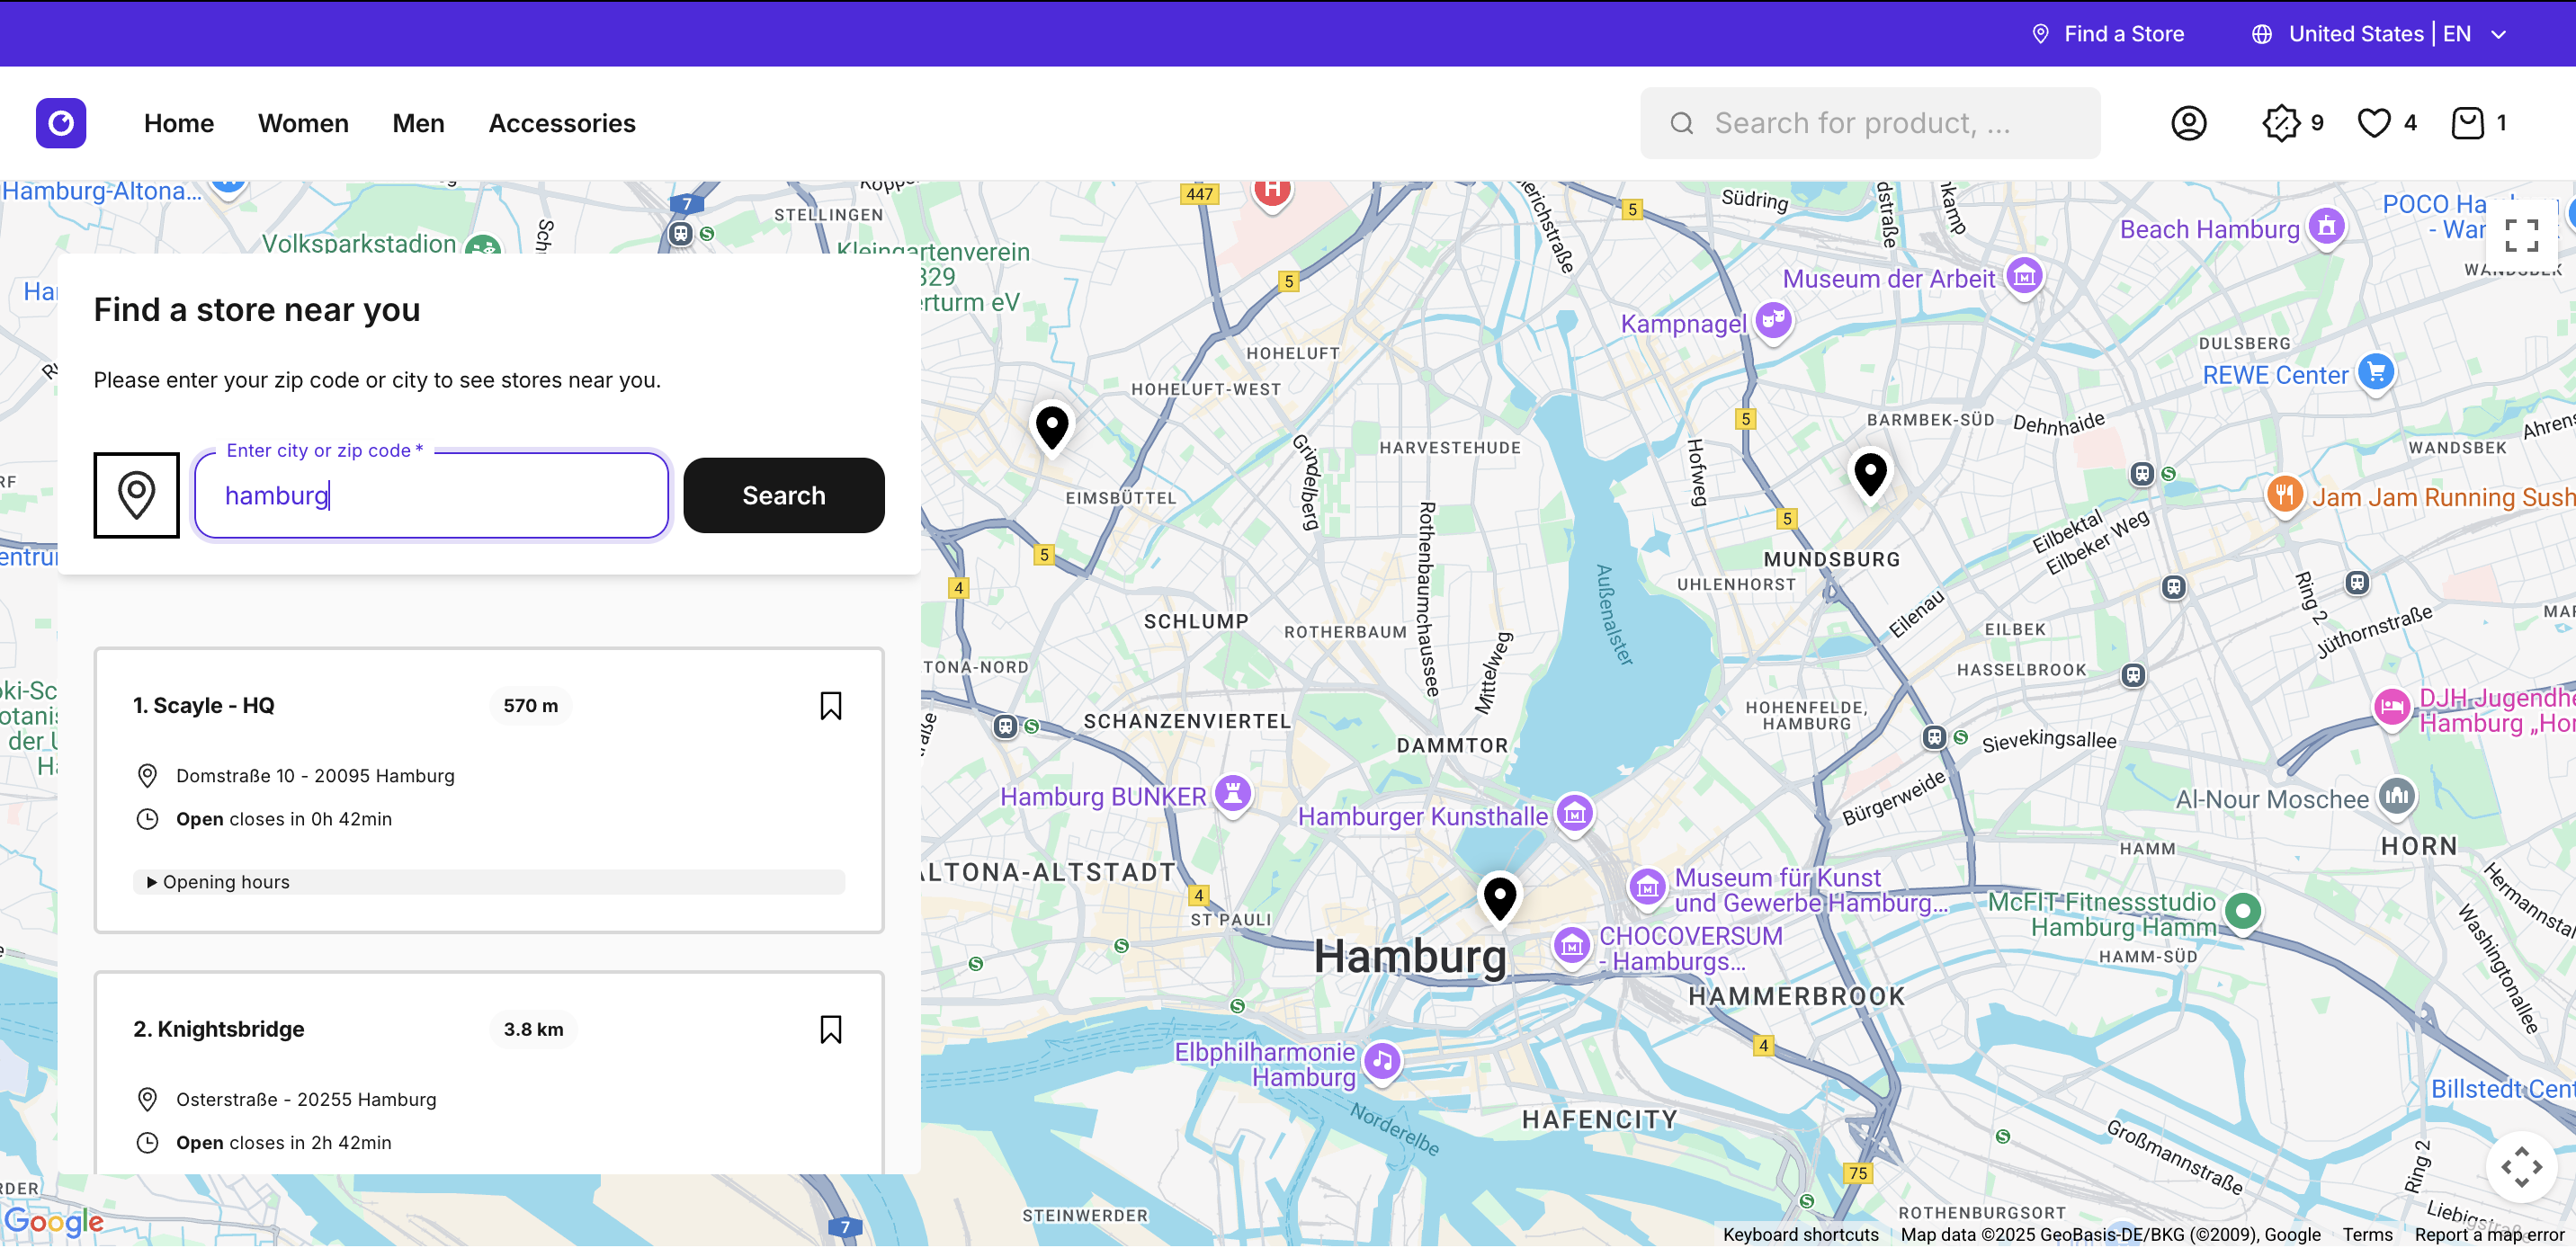Open the Men menu

coord(418,123)
